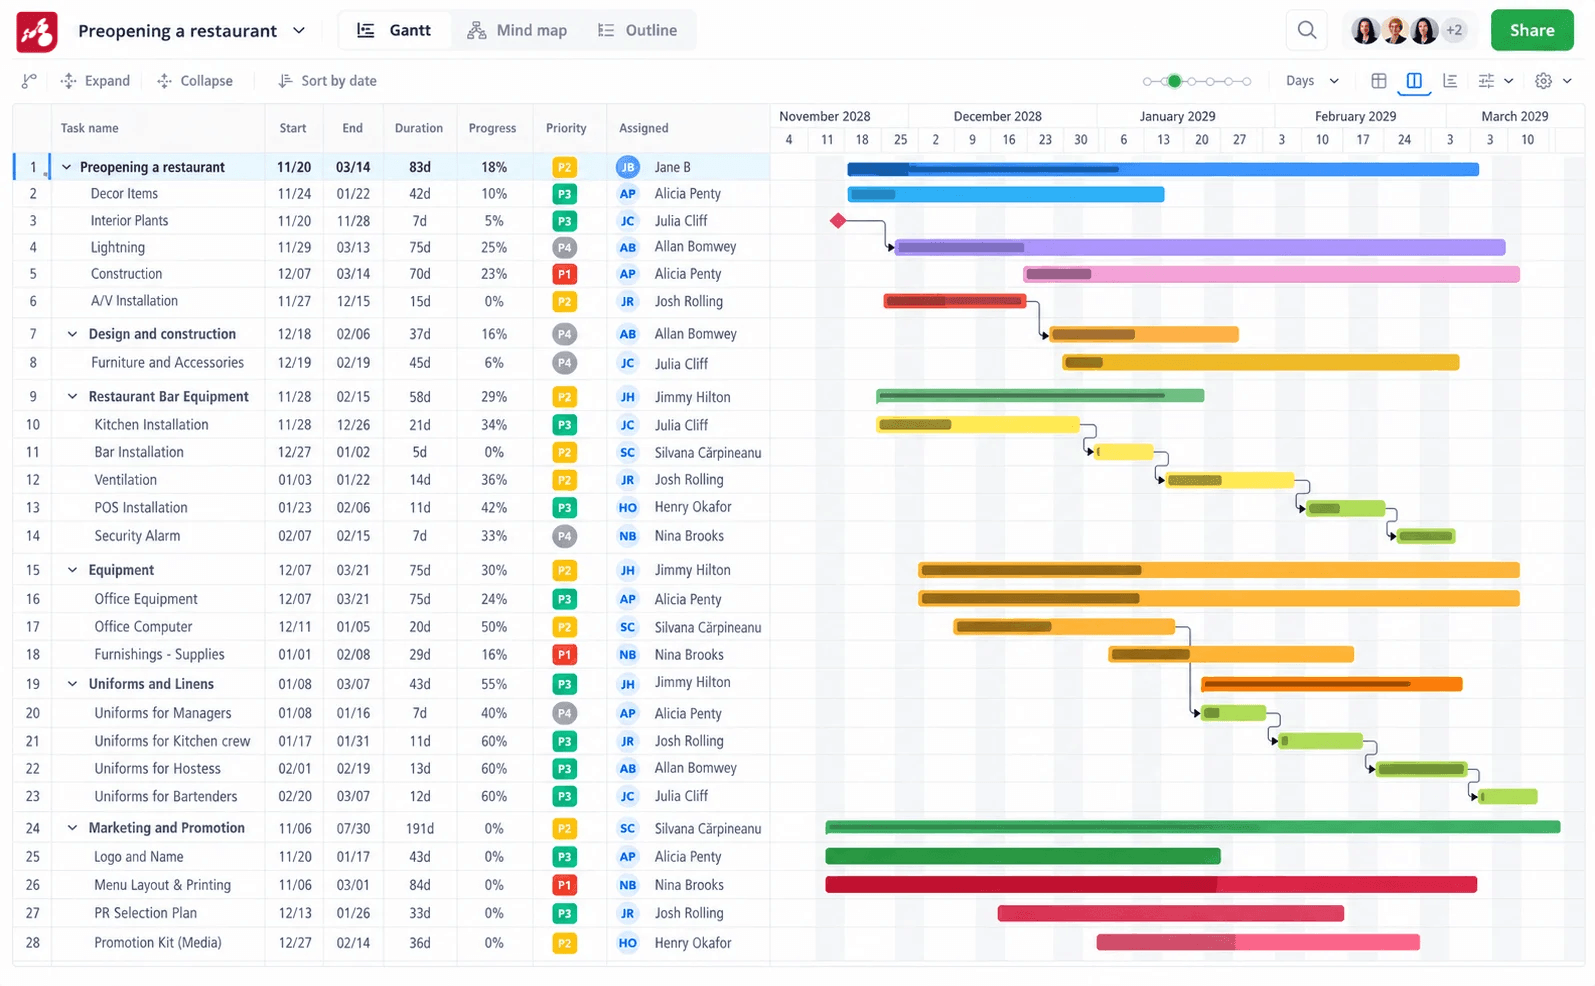1595x986 pixels.
Task: Click the Task name column header
Action: coord(90,128)
